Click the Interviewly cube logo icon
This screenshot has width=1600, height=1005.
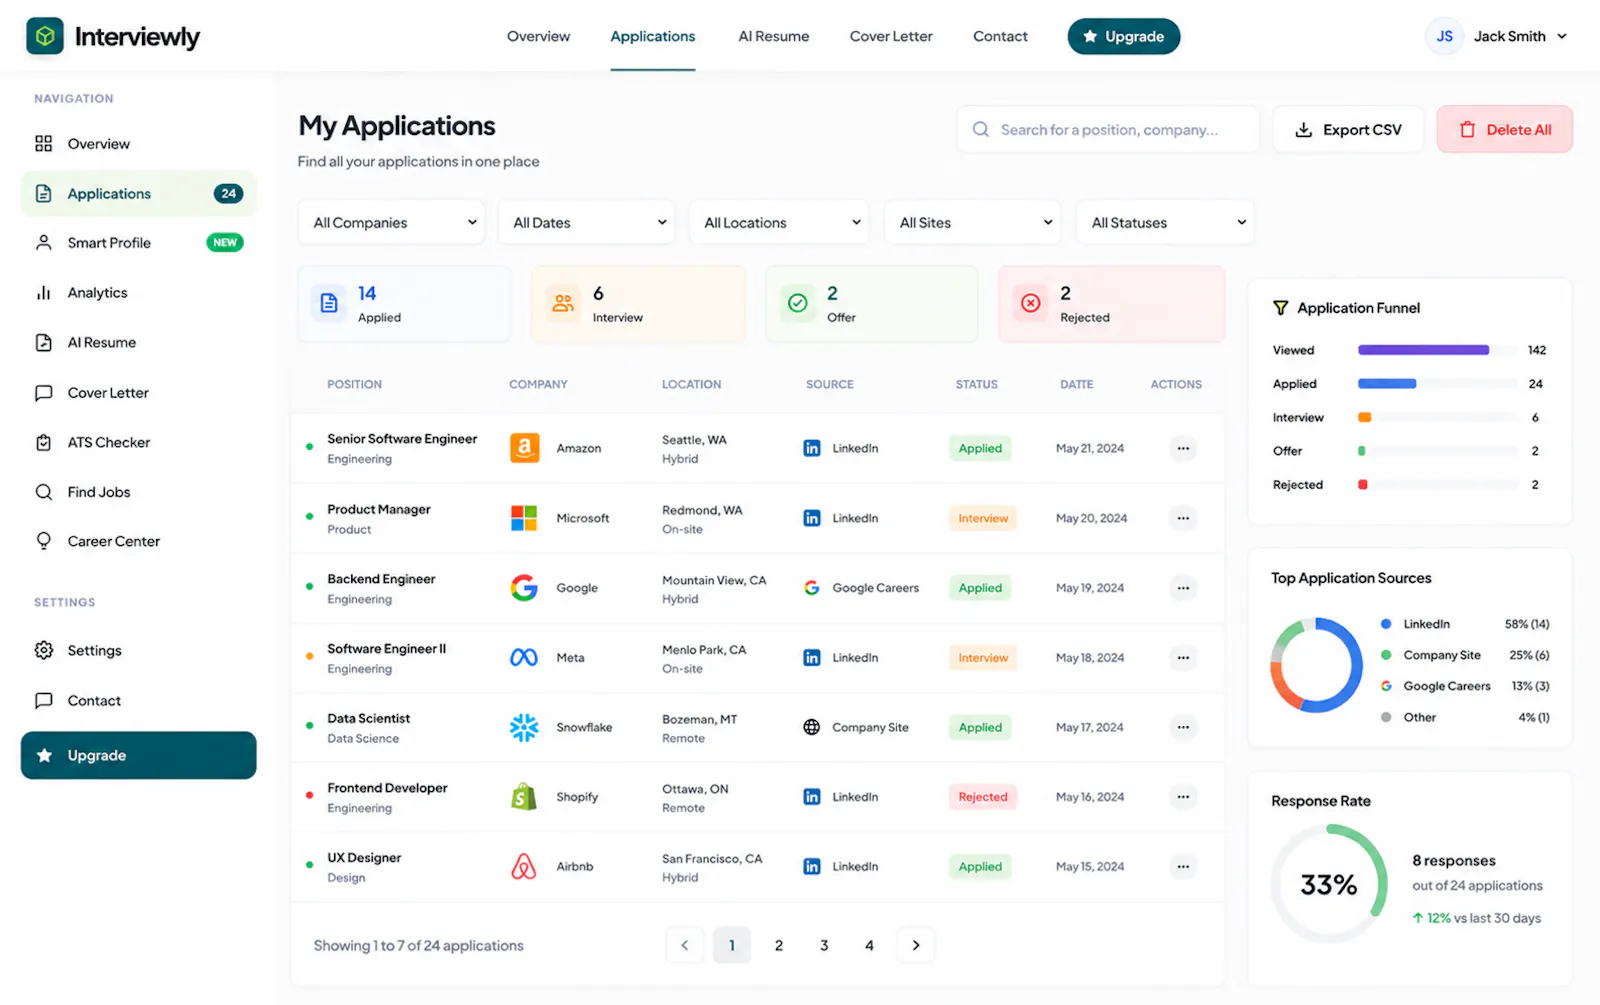tap(45, 37)
